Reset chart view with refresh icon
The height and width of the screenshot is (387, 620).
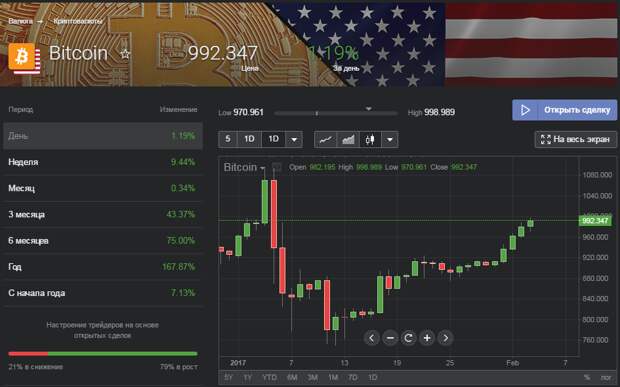point(408,338)
